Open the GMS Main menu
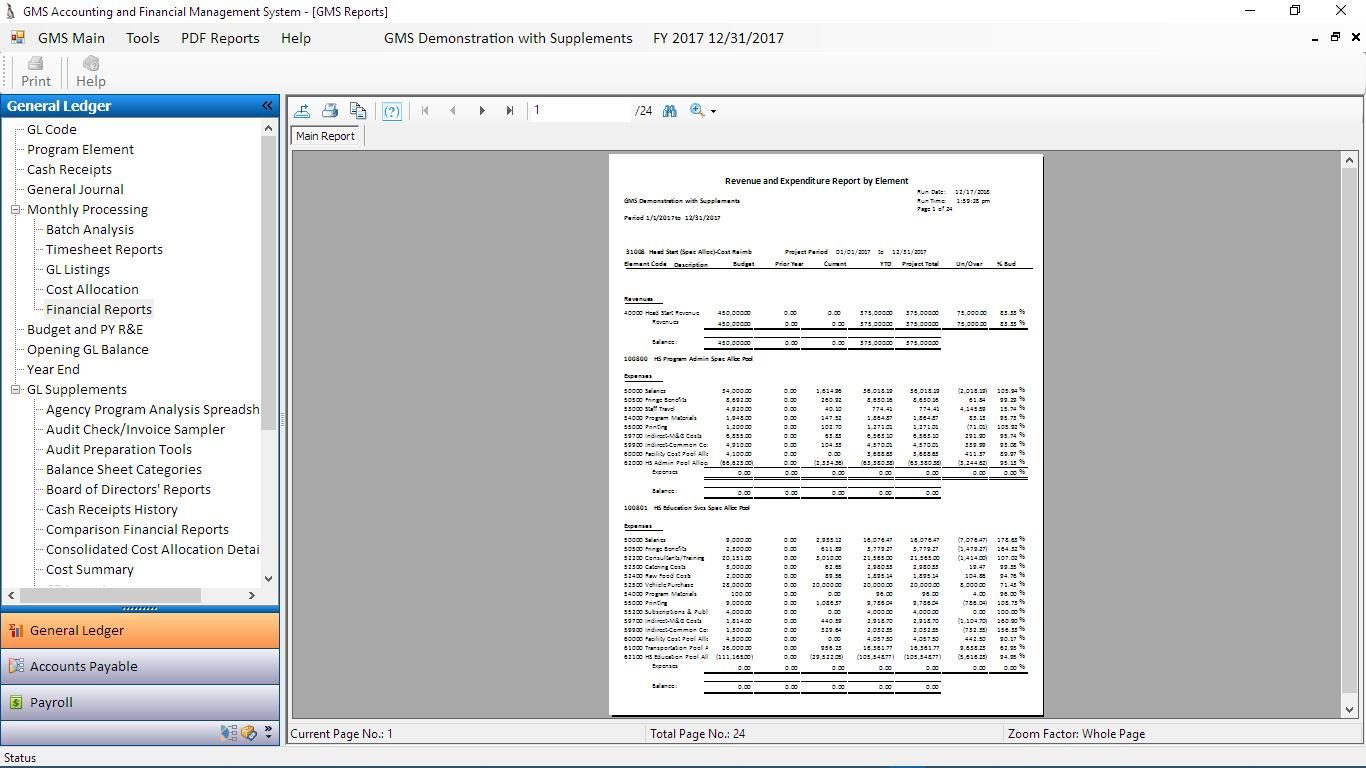The image size is (1366, 768). tap(71, 38)
